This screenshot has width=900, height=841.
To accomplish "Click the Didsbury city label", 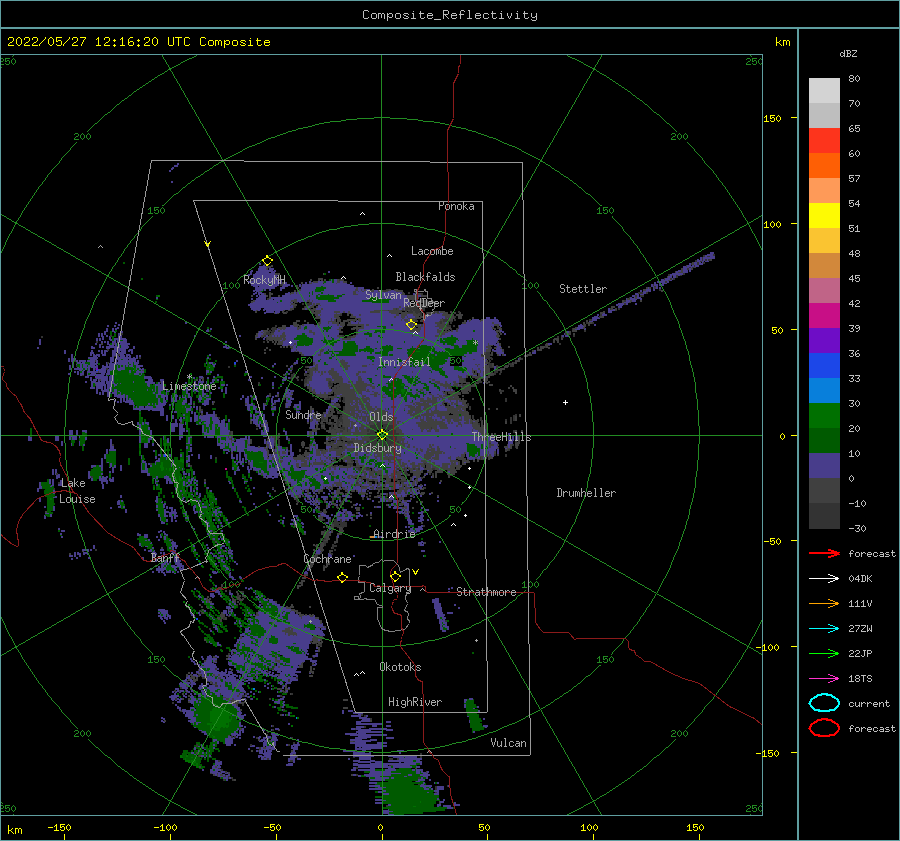I will coord(377,448).
